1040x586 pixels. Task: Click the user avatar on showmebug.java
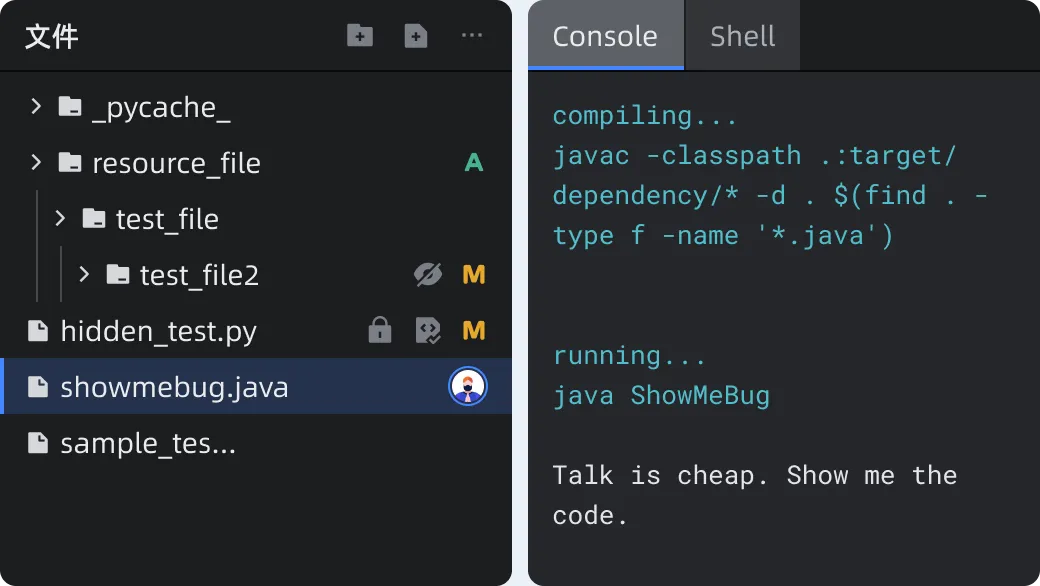click(467, 387)
